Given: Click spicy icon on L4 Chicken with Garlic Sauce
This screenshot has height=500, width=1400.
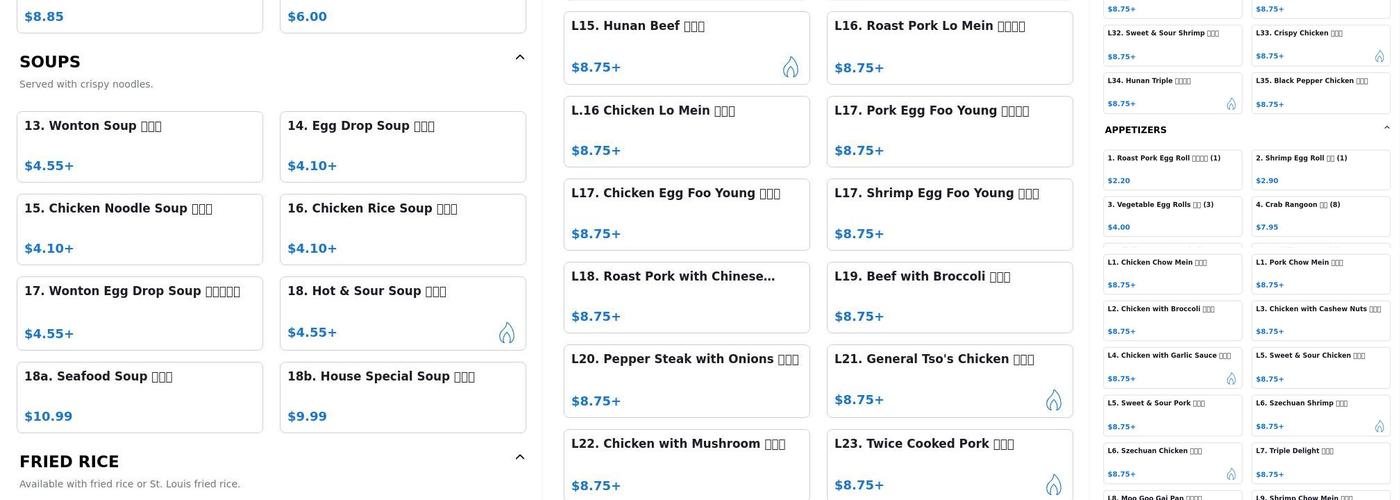Looking at the screenshot, I should [1231, 379].
